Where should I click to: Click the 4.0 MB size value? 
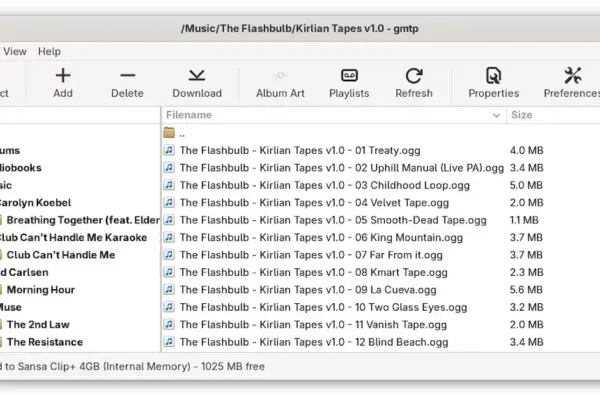[527, 150]
